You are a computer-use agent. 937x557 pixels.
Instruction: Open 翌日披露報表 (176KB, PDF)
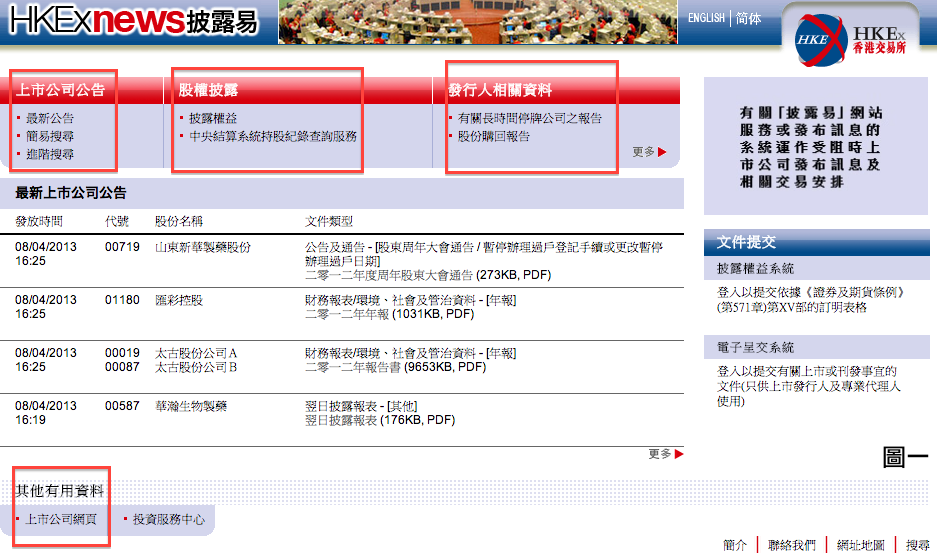click(x=379, y=420)
